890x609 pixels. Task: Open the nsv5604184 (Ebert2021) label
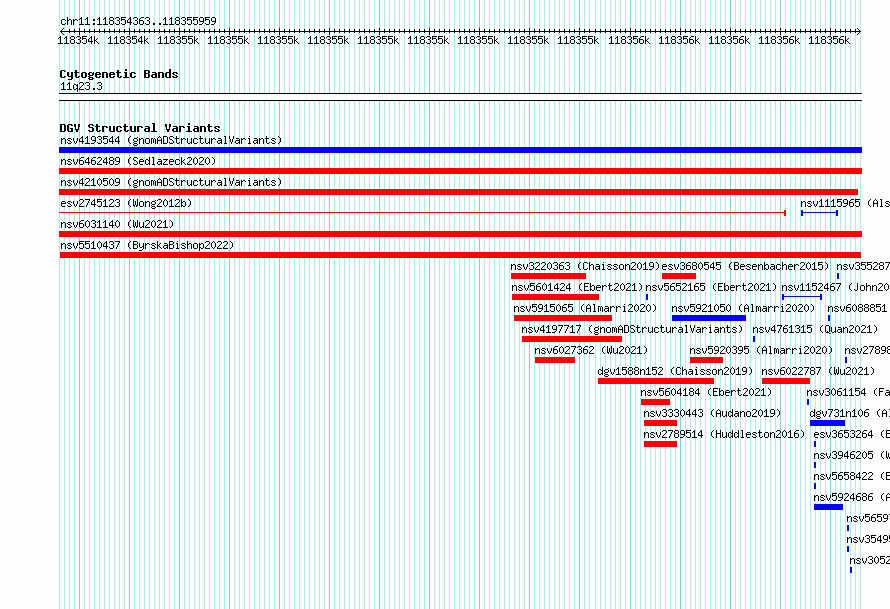click(x=707, y=392)
